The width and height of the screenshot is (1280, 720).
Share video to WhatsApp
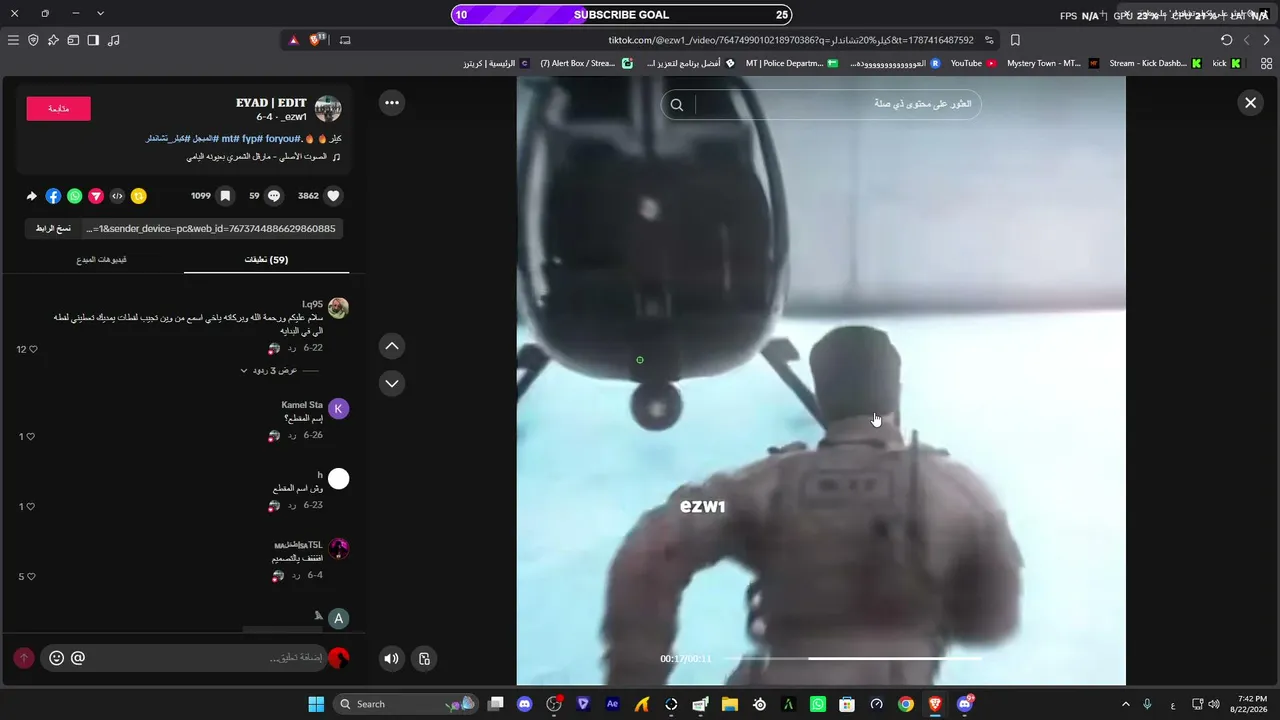point(75,196)
